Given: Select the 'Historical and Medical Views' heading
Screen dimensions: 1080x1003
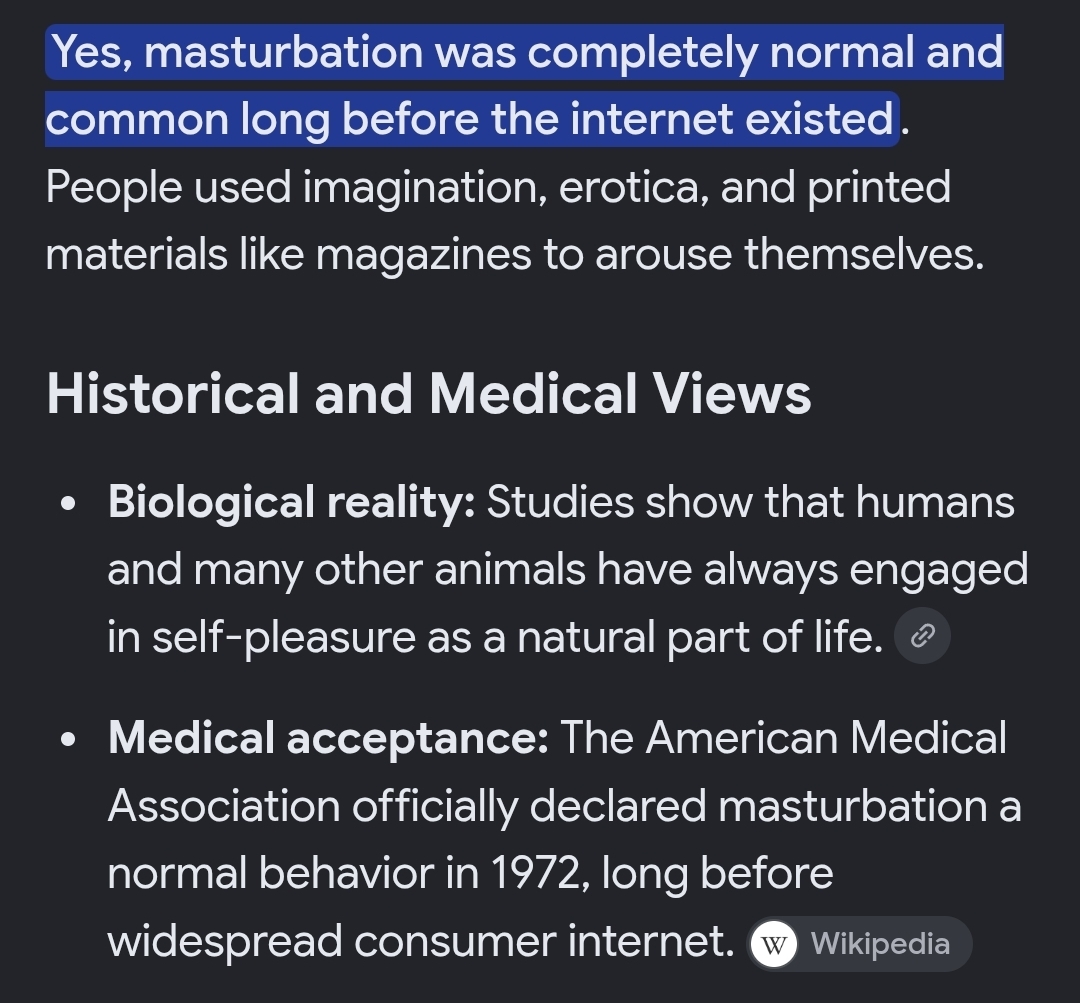Looking at the screenshot, I should pos(428,394).
